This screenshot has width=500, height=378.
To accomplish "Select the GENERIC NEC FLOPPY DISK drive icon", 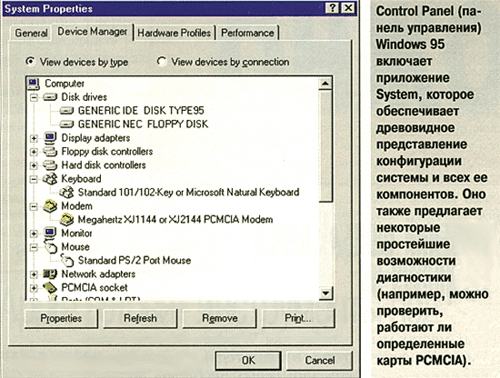I will point(67,124).
